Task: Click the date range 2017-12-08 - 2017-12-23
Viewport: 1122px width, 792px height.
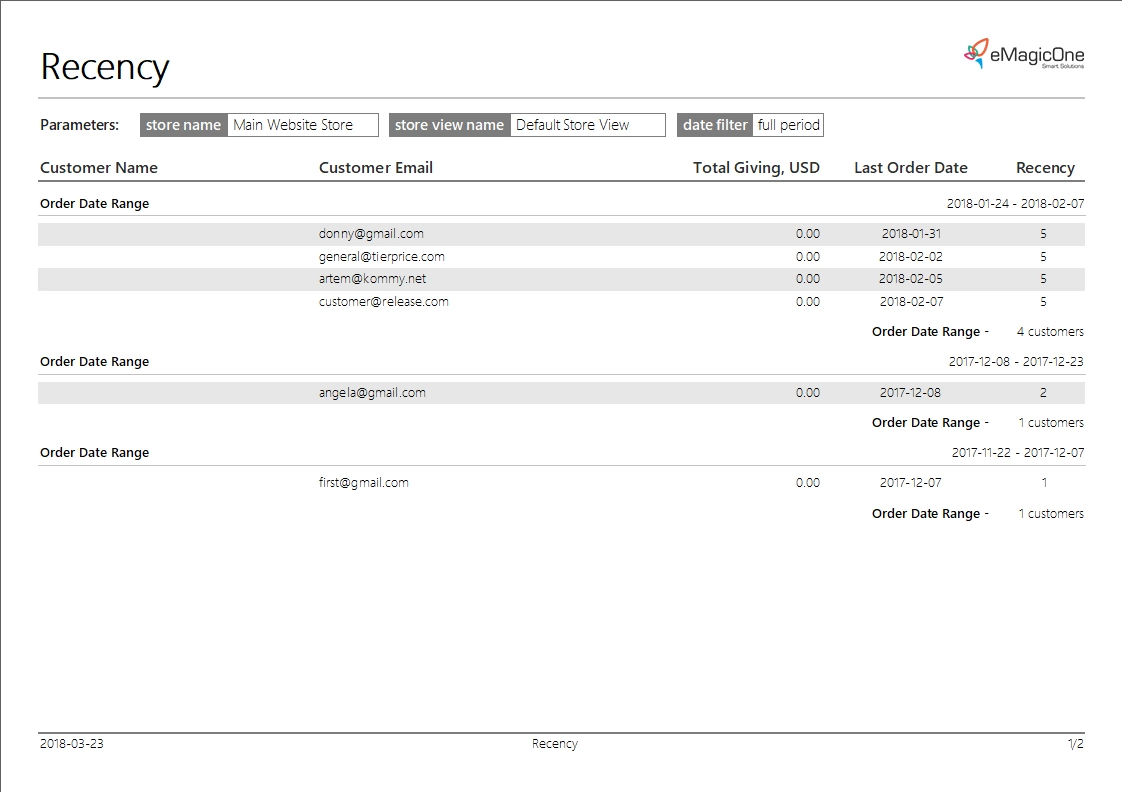Action: [x=1016, y=362]
